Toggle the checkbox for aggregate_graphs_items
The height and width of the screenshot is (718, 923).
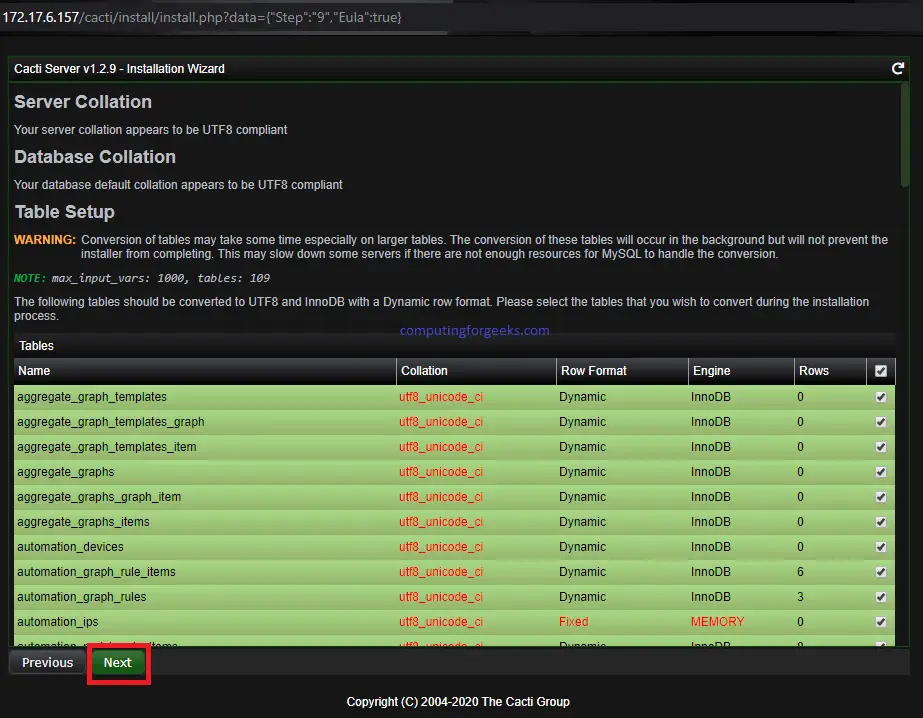tap(881, 522)
